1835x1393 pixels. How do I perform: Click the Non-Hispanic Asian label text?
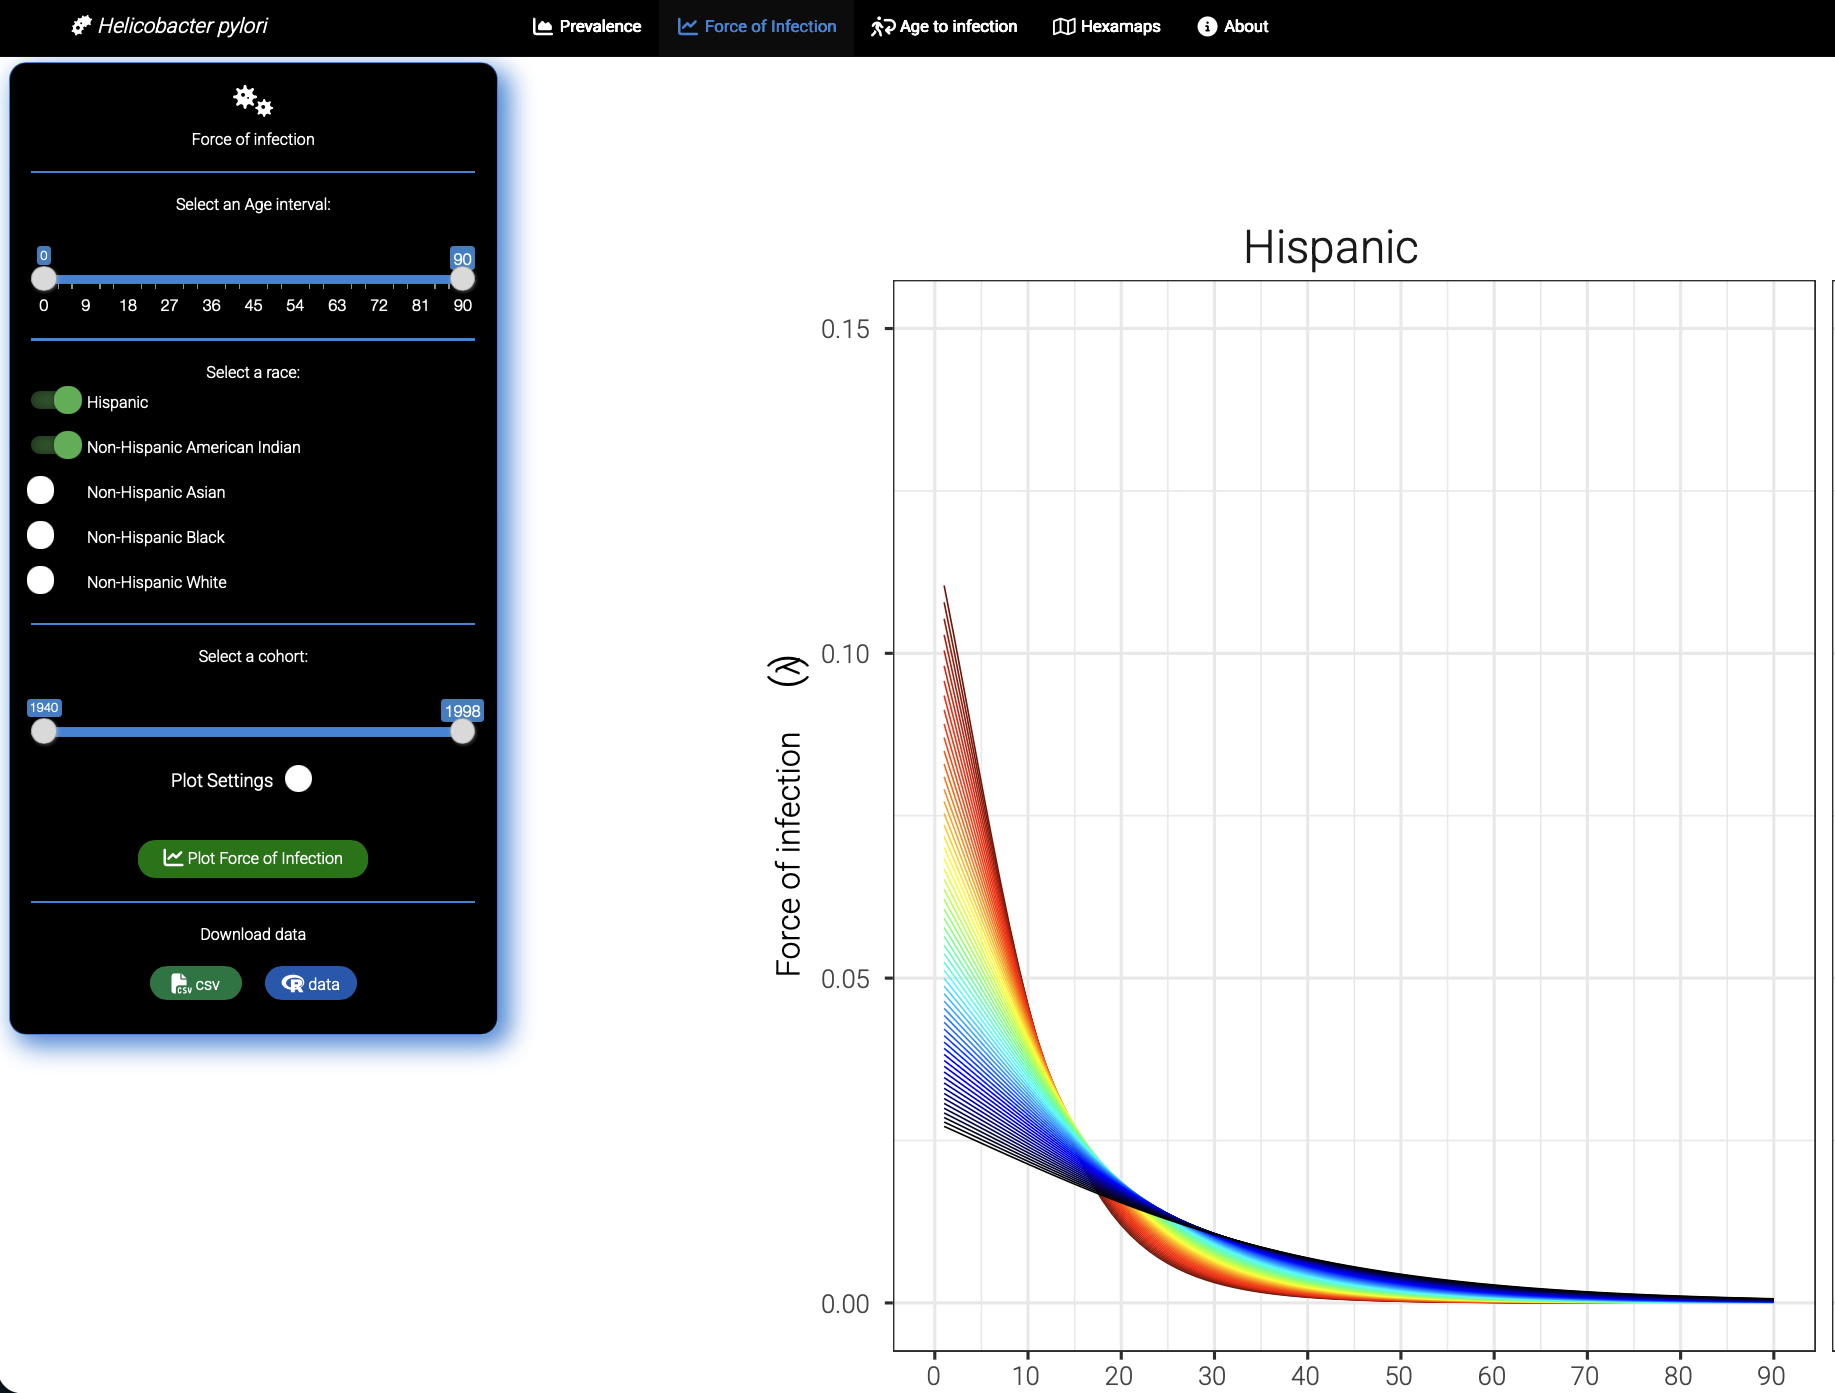click(156, 492)
